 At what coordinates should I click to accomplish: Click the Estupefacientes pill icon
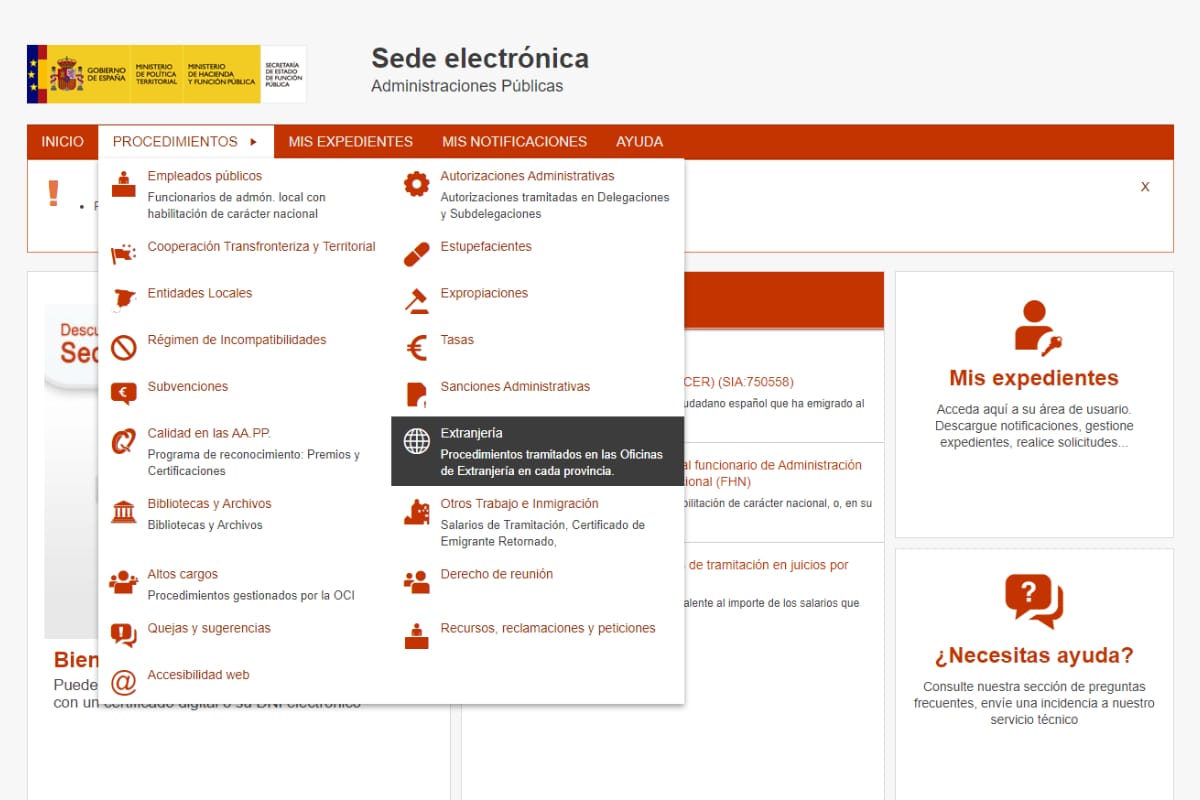[x=416, y=254]
